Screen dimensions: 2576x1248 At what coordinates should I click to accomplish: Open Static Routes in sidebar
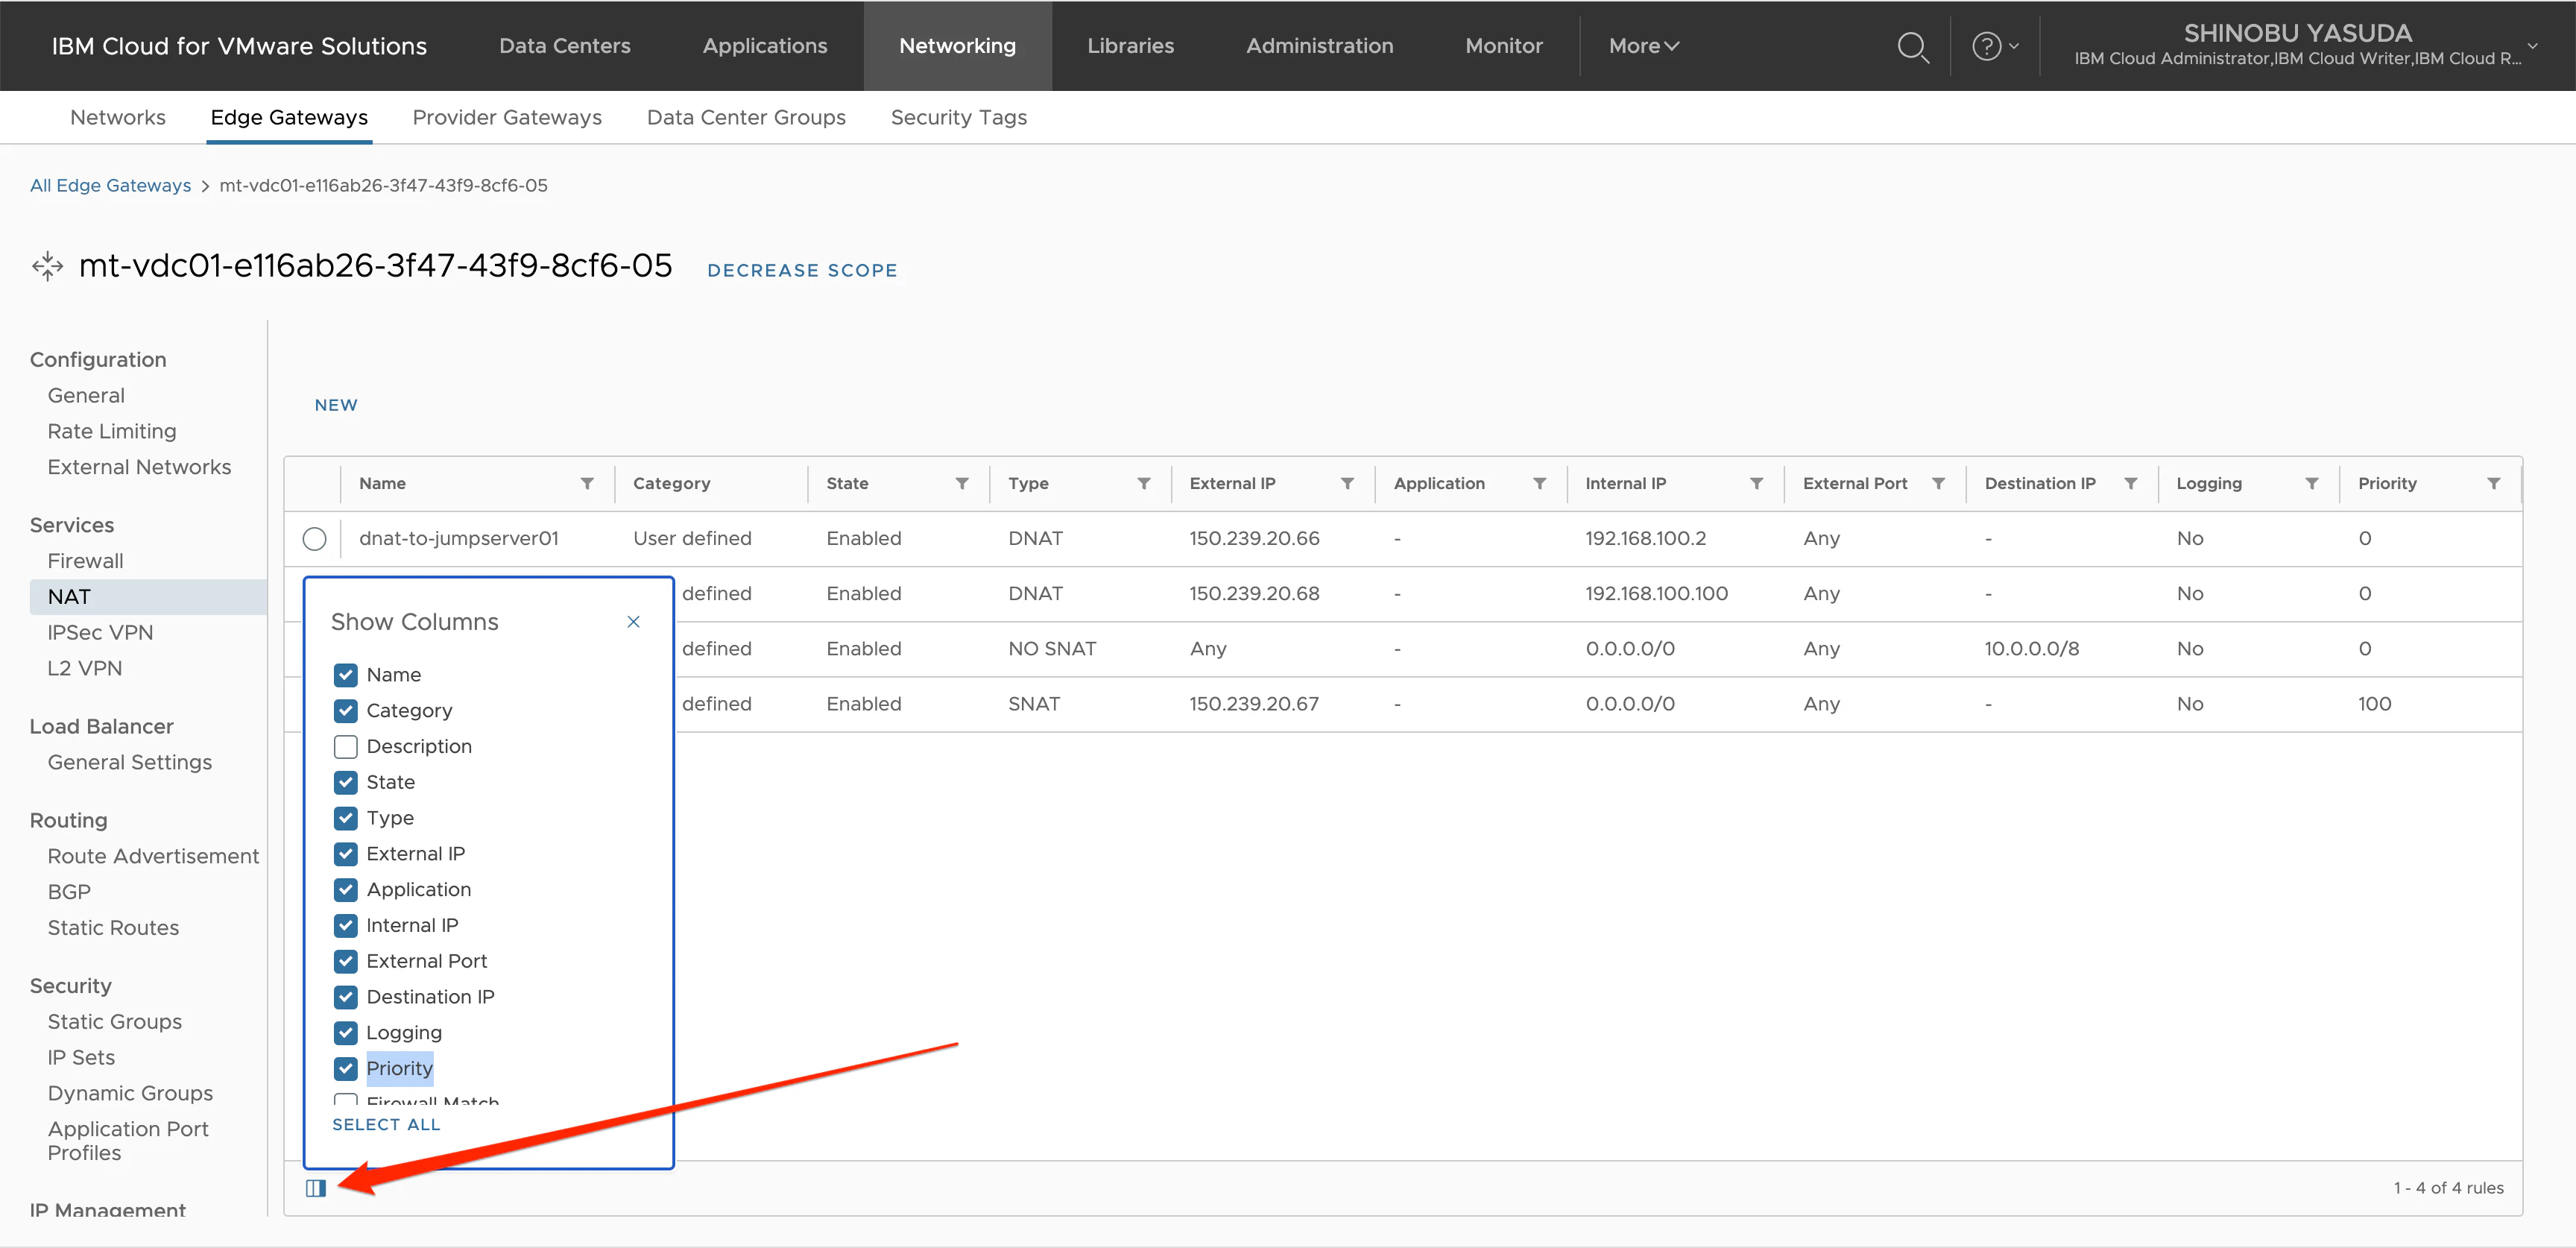tap(113, 928)
